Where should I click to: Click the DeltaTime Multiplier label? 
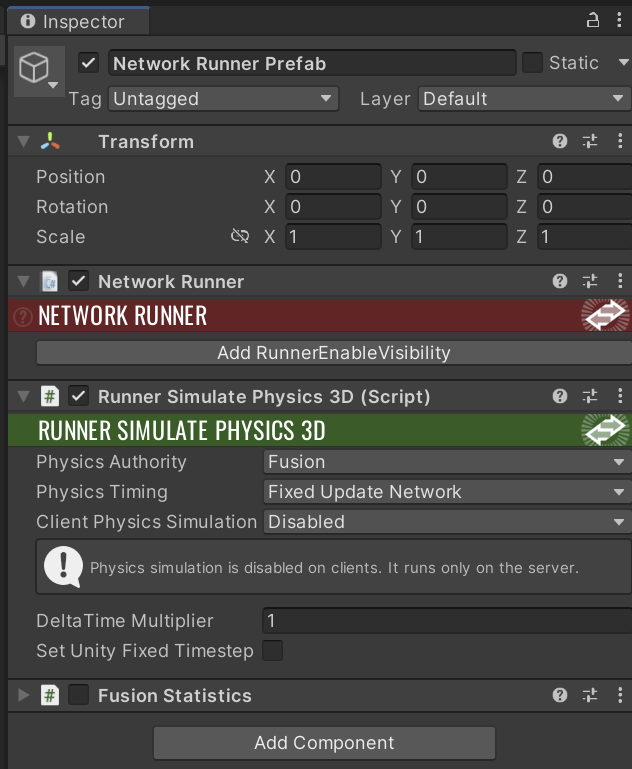[x=125, y=621]
